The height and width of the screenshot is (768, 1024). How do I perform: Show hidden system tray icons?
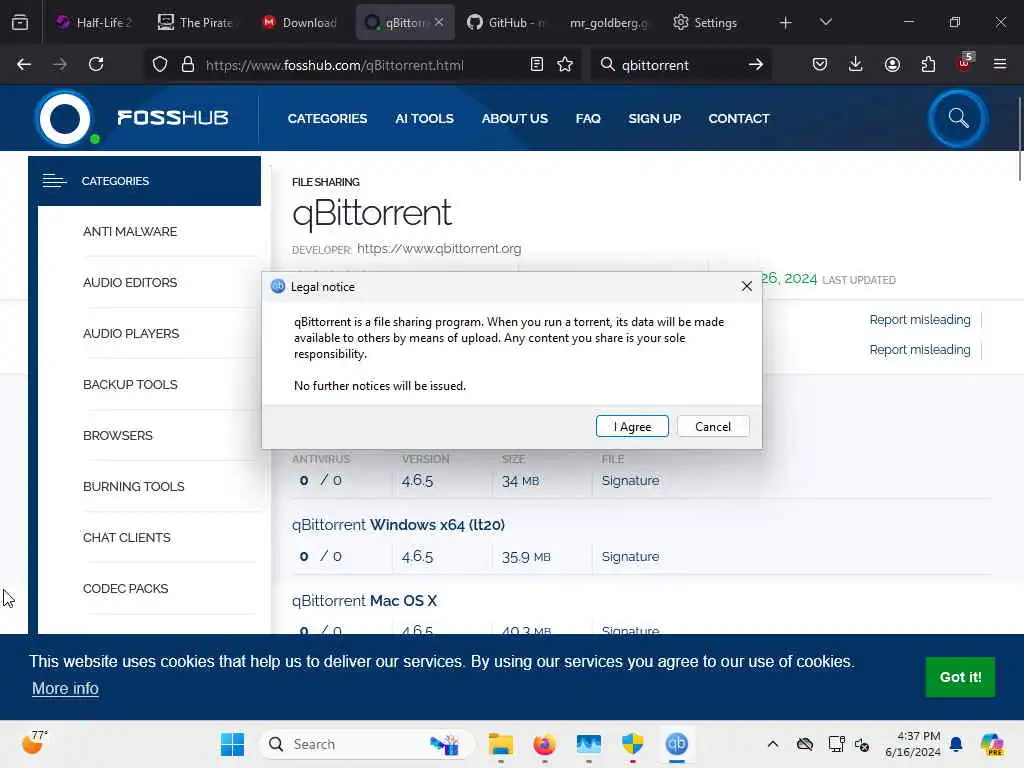pos(773,744)
